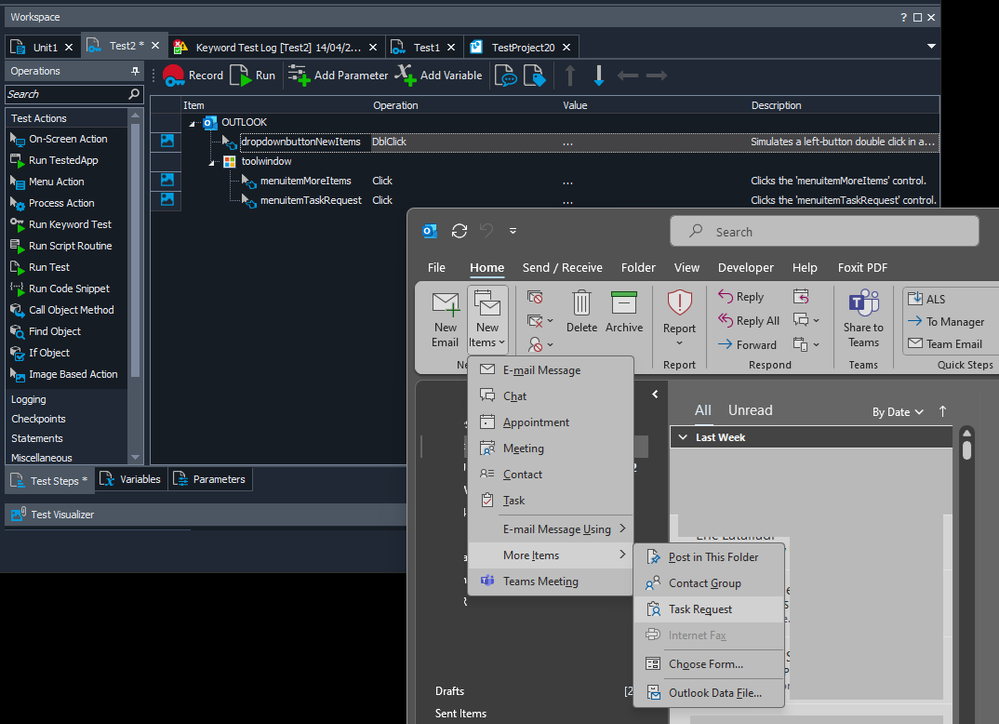Click the image thumbnail for menuitemMoreItems row
Viewport: 999px width, 724px height.
click(x=167, y=180)
